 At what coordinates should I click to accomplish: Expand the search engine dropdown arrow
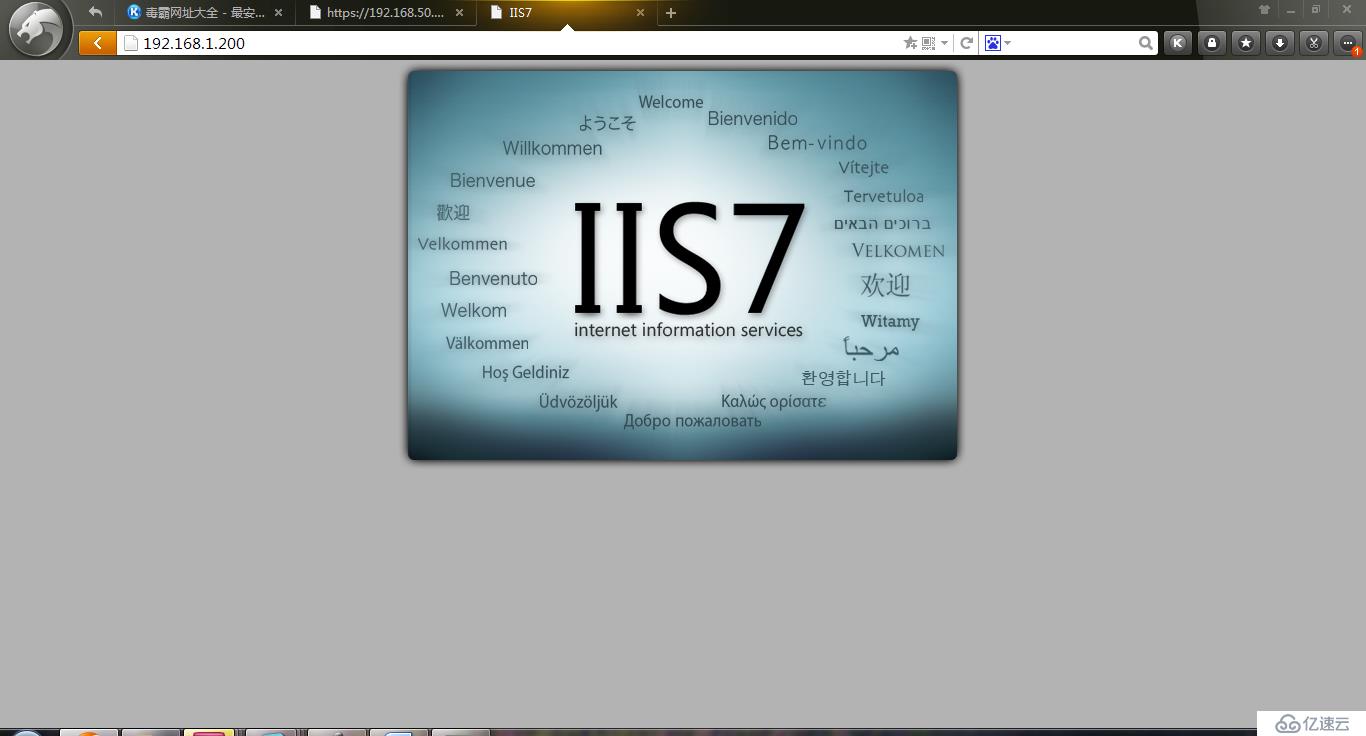click(1007, 43)
